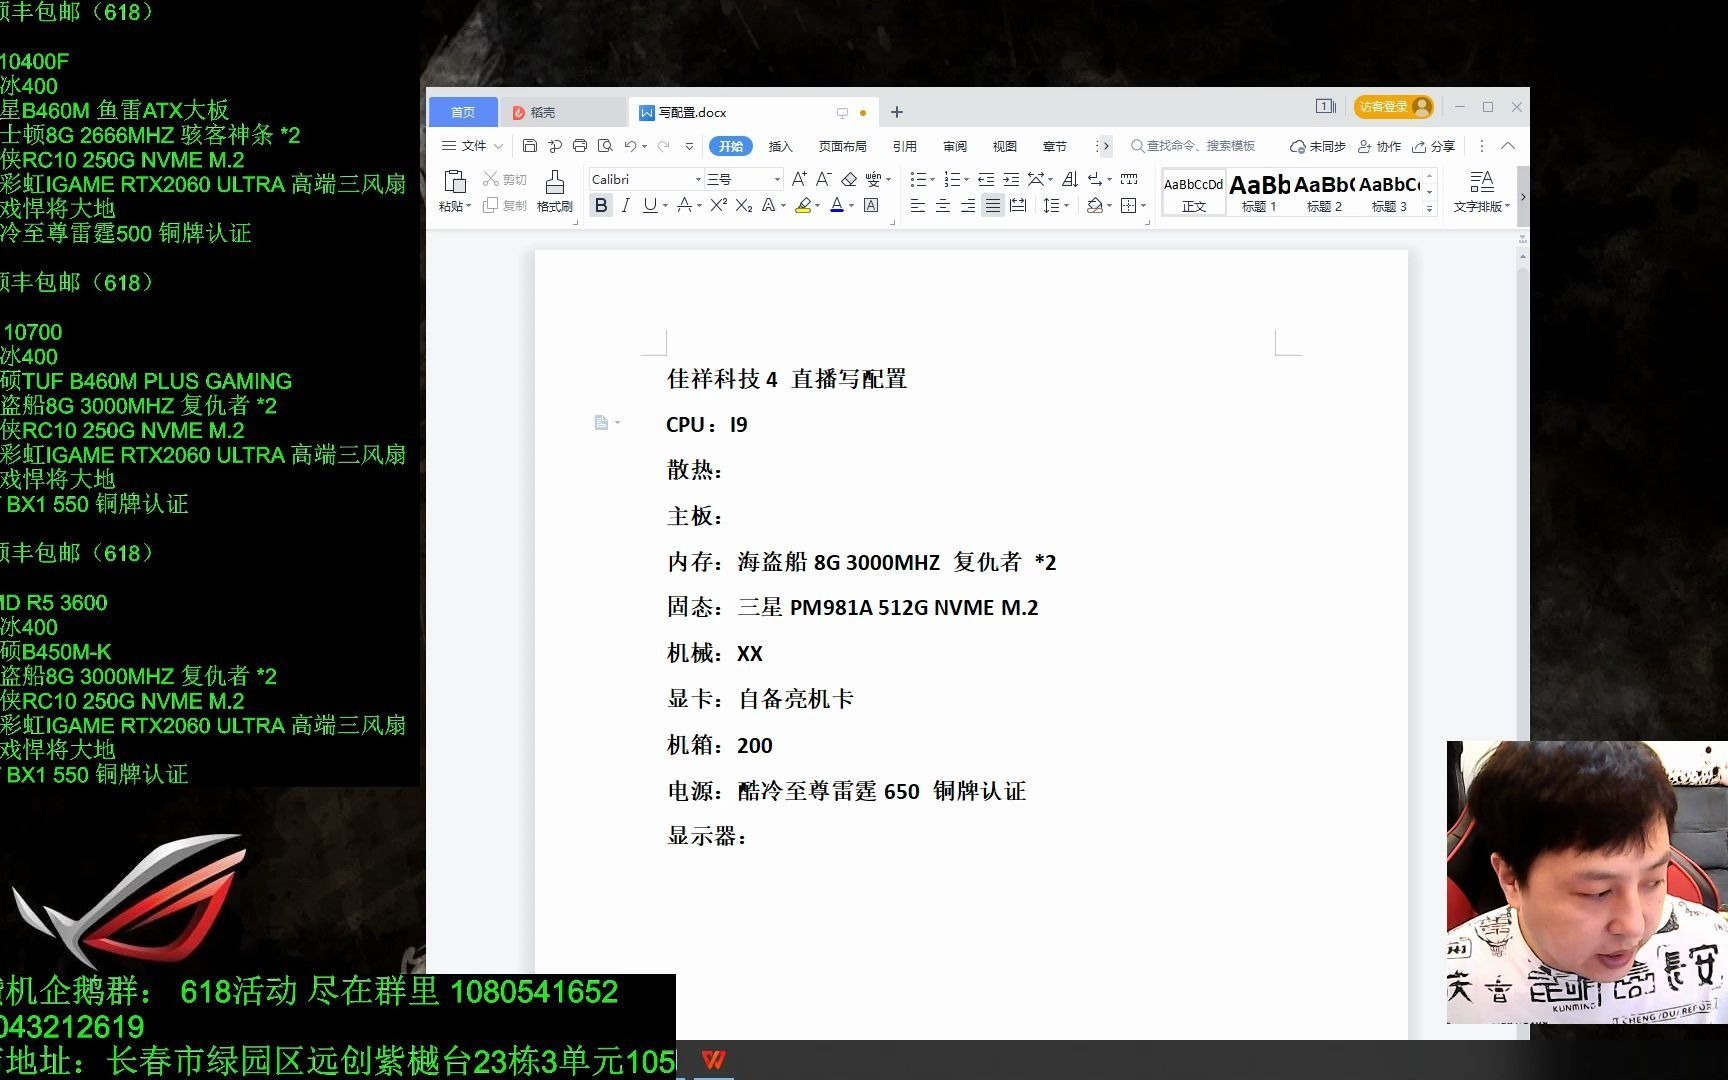
Task: Expand the 文件 file menu
Action: point(473,146)
